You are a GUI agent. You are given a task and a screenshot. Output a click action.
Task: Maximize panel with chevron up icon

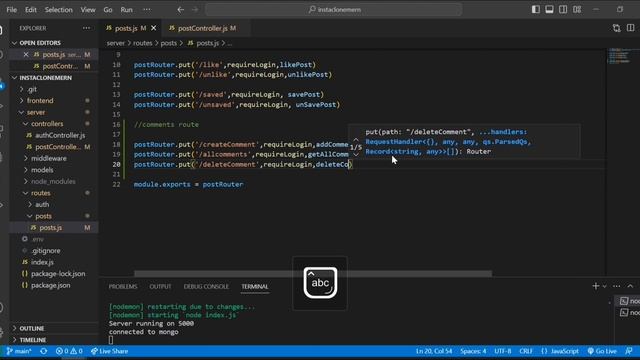click(630, 286)
